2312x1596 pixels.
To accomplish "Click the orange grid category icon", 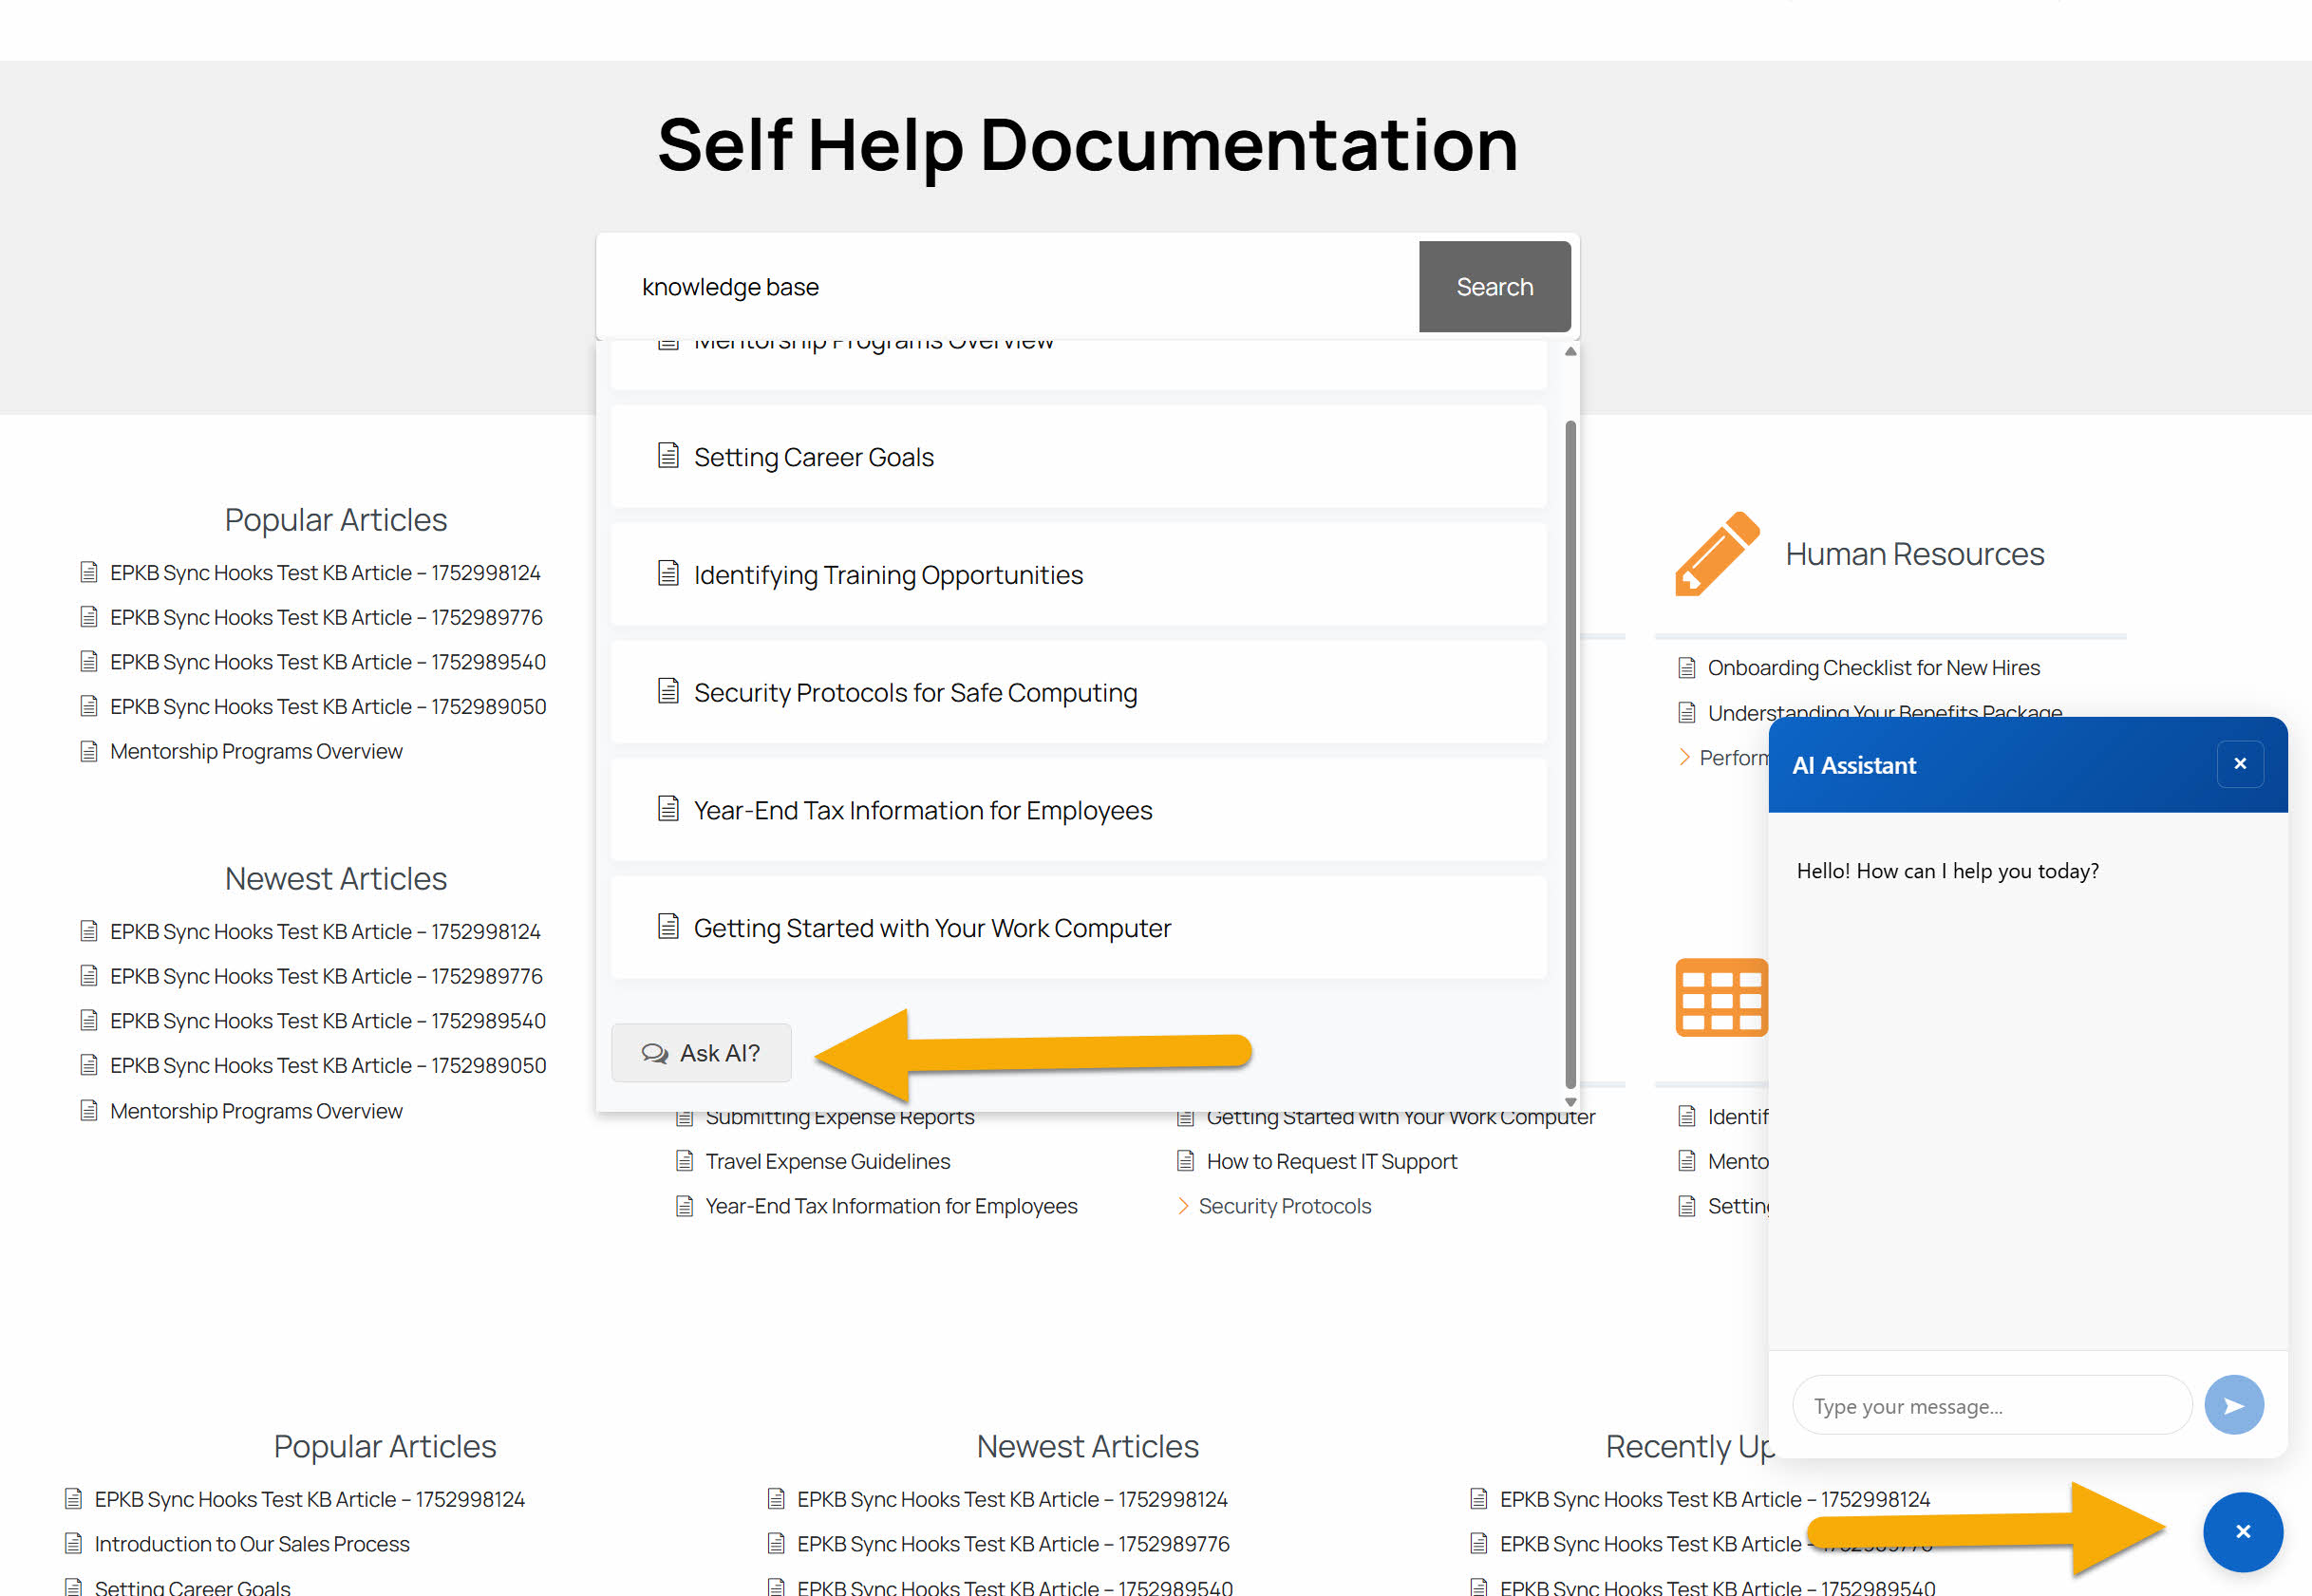I will tap(1720, 997).
